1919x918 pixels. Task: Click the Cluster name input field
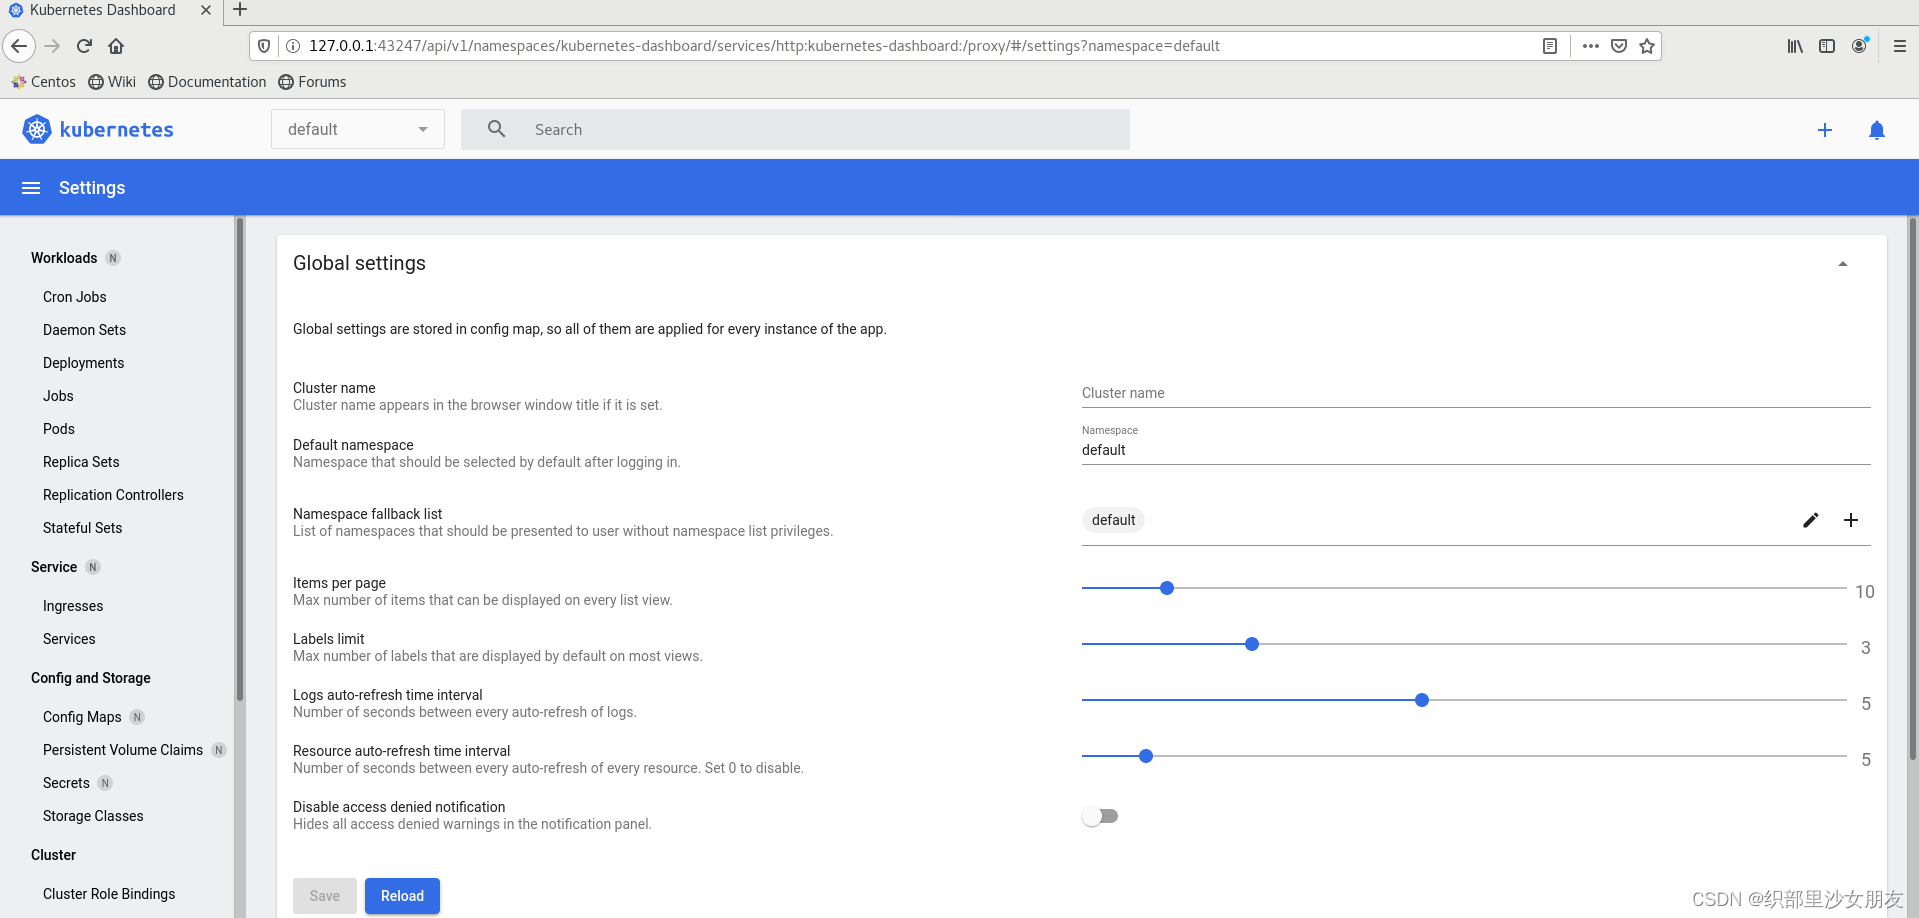coord(1476,393)
